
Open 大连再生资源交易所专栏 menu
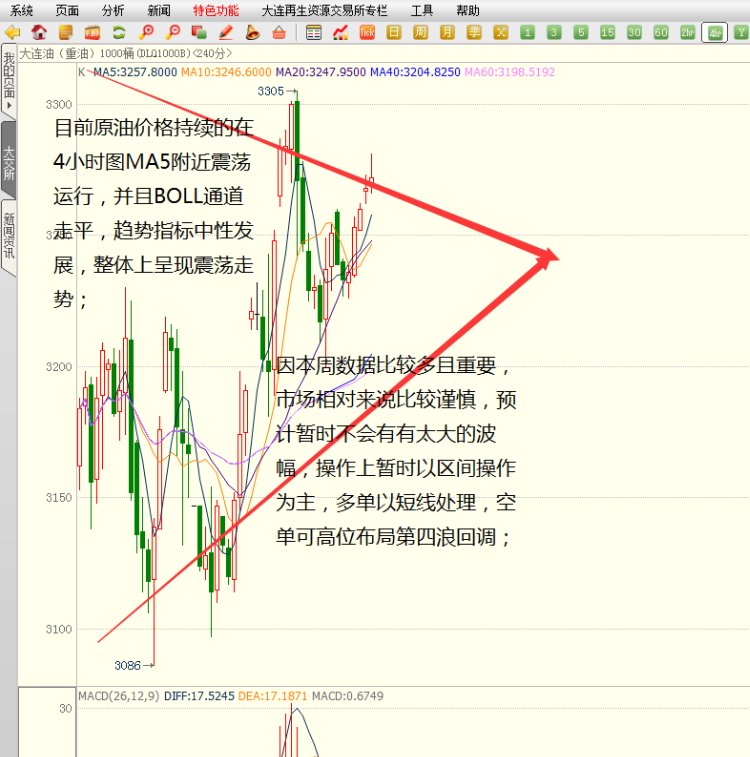324,11
